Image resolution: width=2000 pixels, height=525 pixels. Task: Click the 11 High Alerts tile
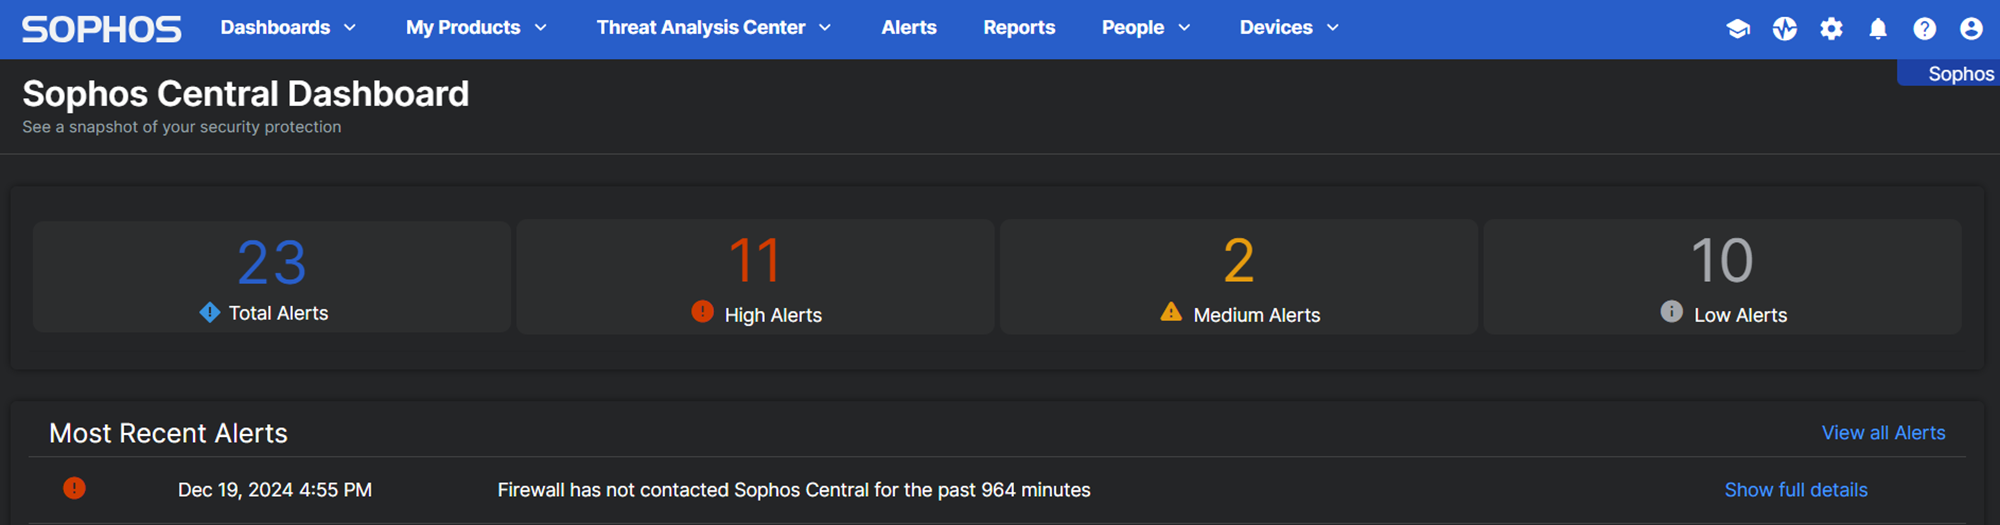[755, 277]
